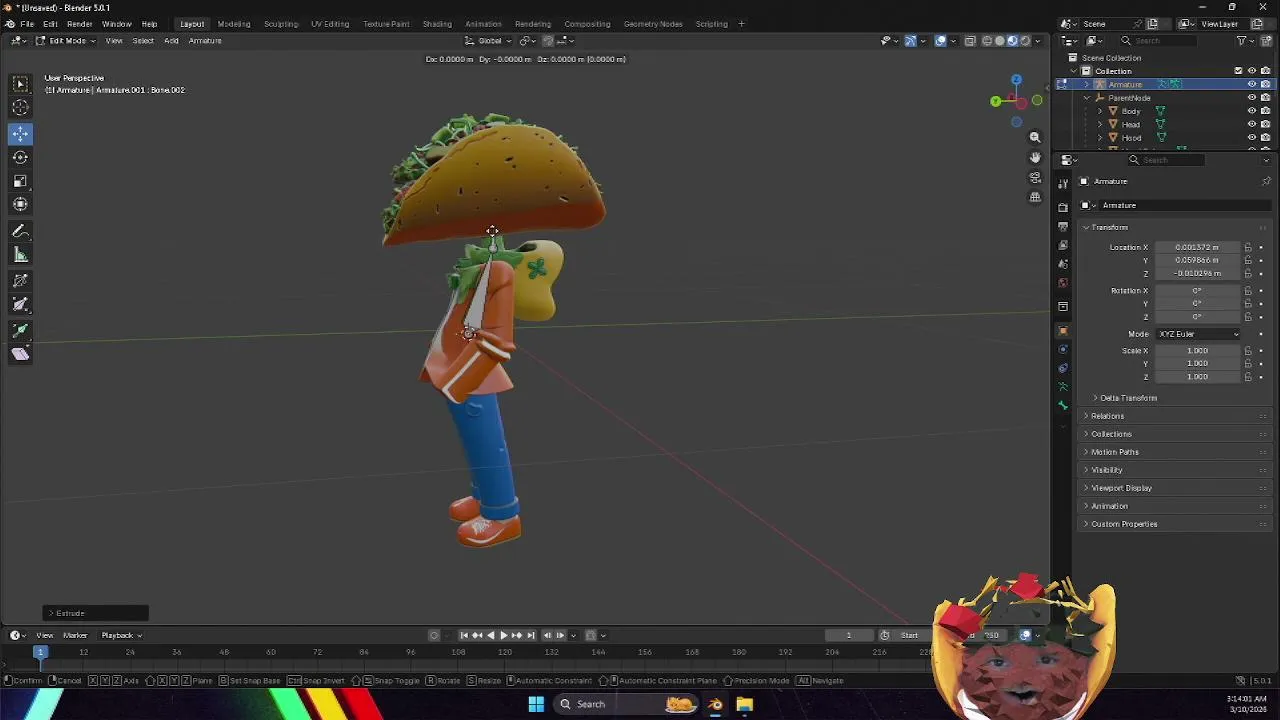The image size is (1280, 720).
Task: Add new collection in outliner
Action: point(1264,41)
